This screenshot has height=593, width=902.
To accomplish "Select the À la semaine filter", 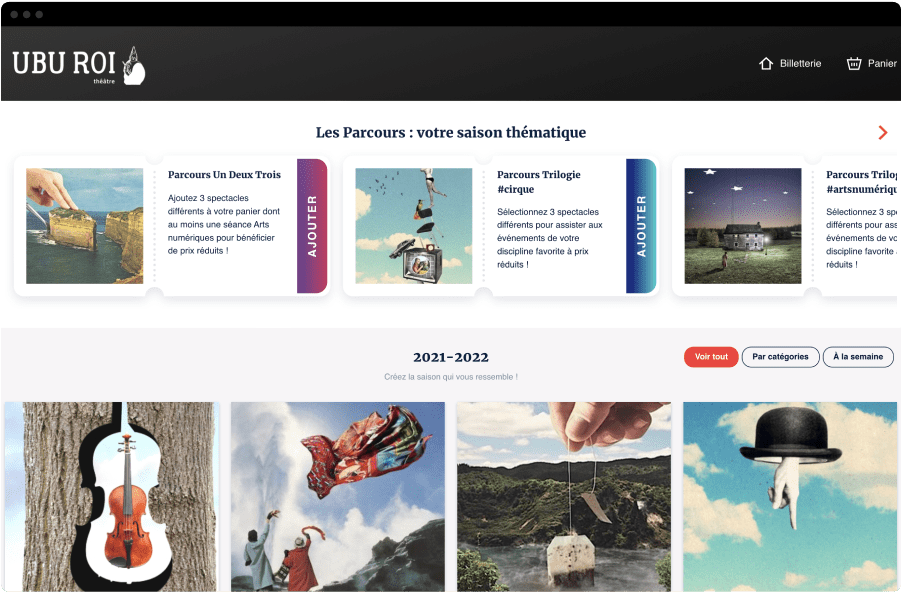I will (858, 357).
